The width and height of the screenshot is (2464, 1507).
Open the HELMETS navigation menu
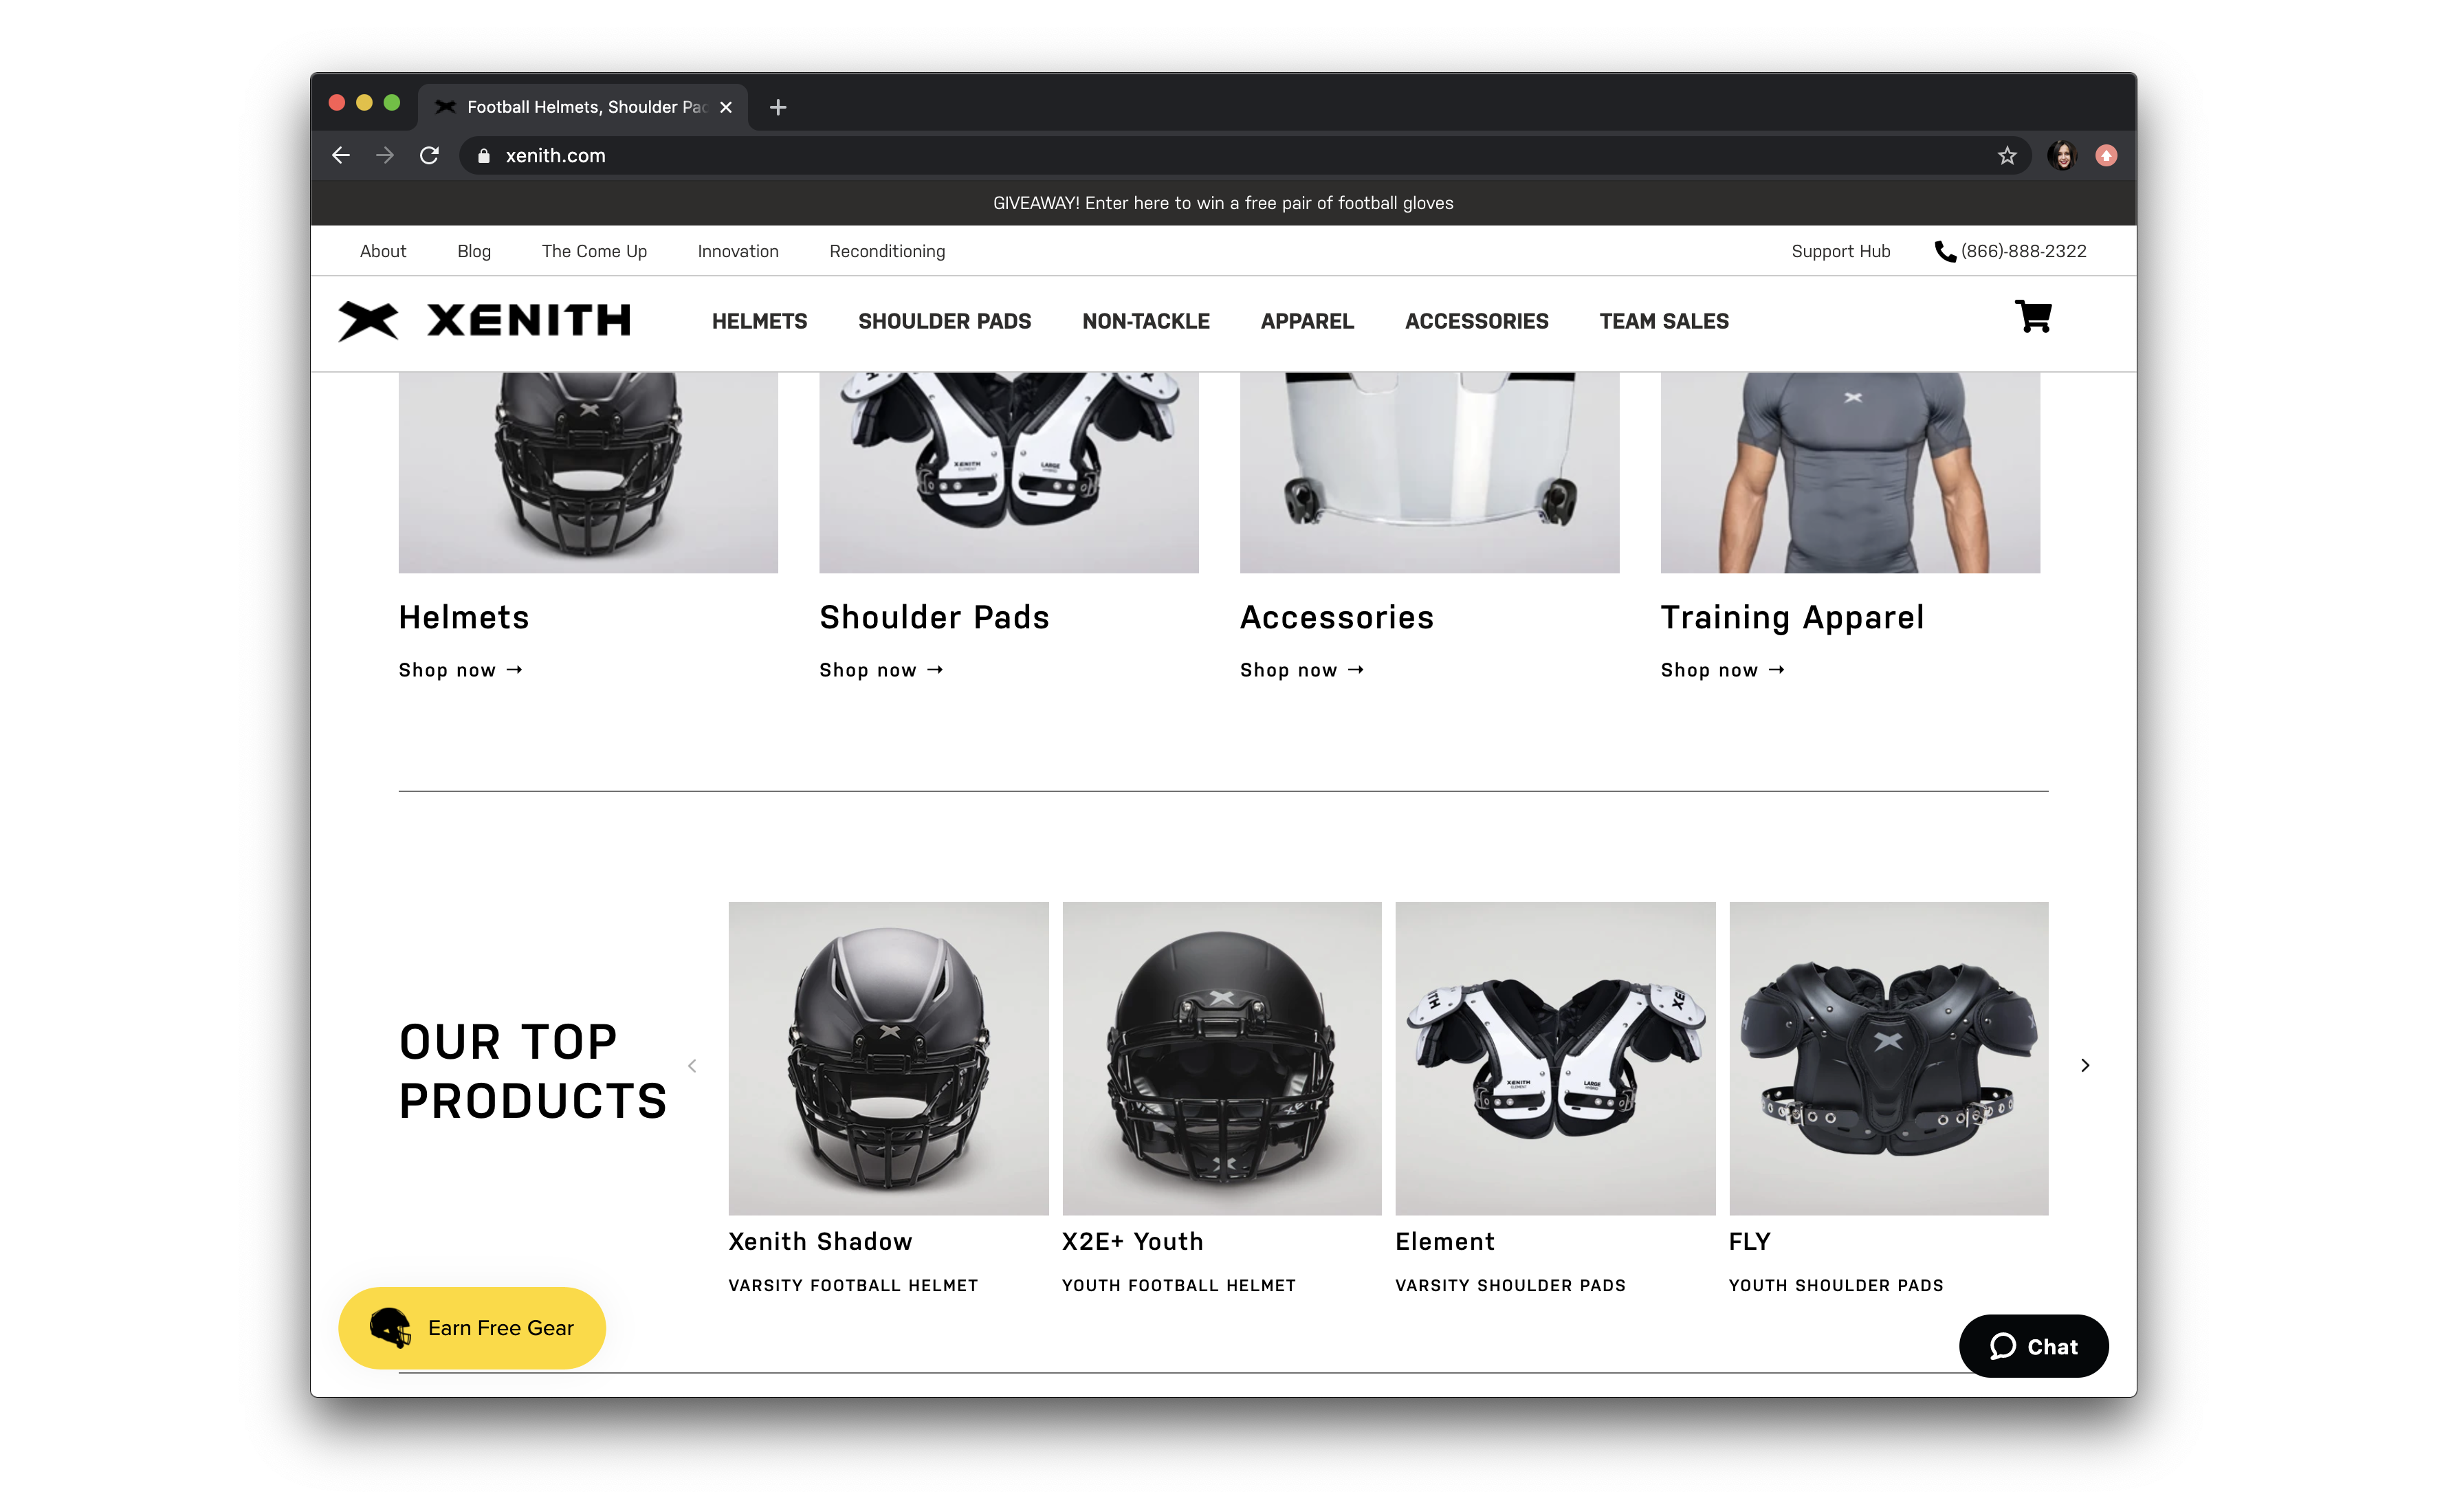[x=759, y=321]
